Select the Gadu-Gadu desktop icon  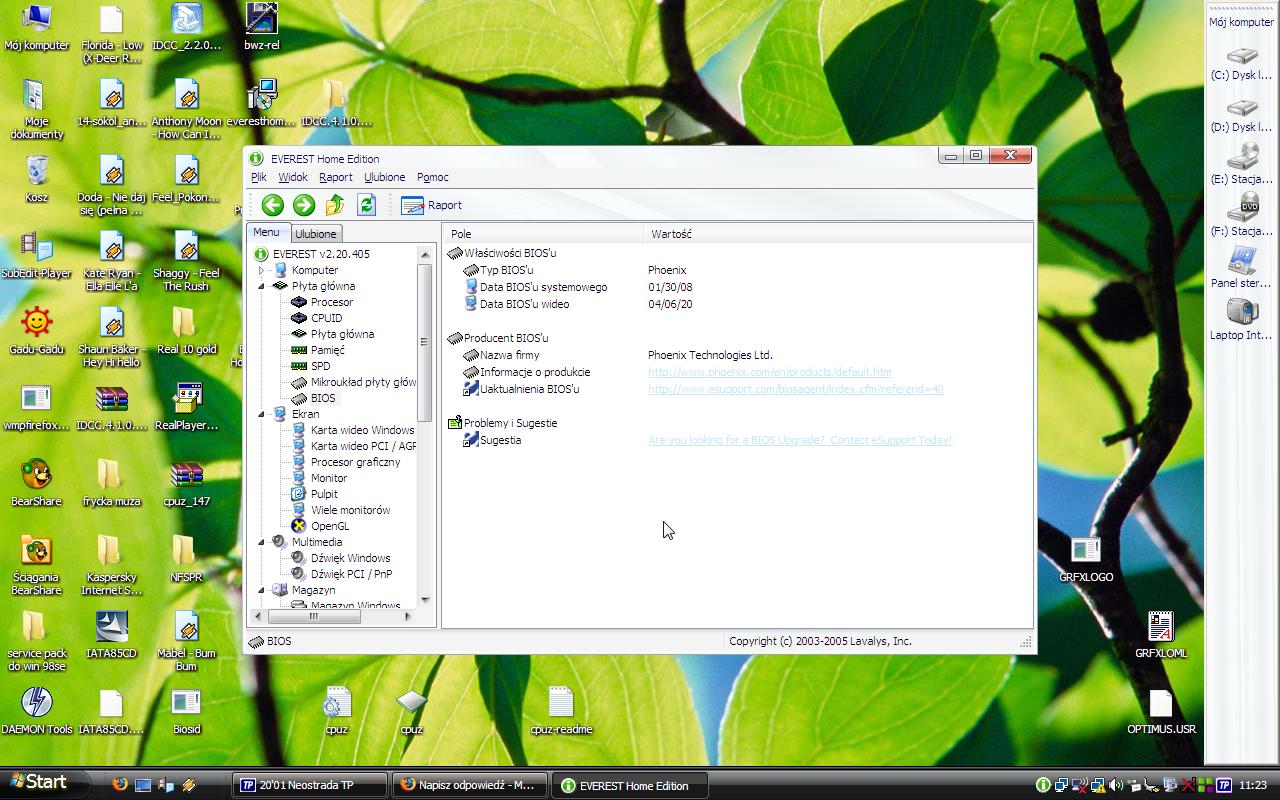pyautogui.click(x=37, y=330)
